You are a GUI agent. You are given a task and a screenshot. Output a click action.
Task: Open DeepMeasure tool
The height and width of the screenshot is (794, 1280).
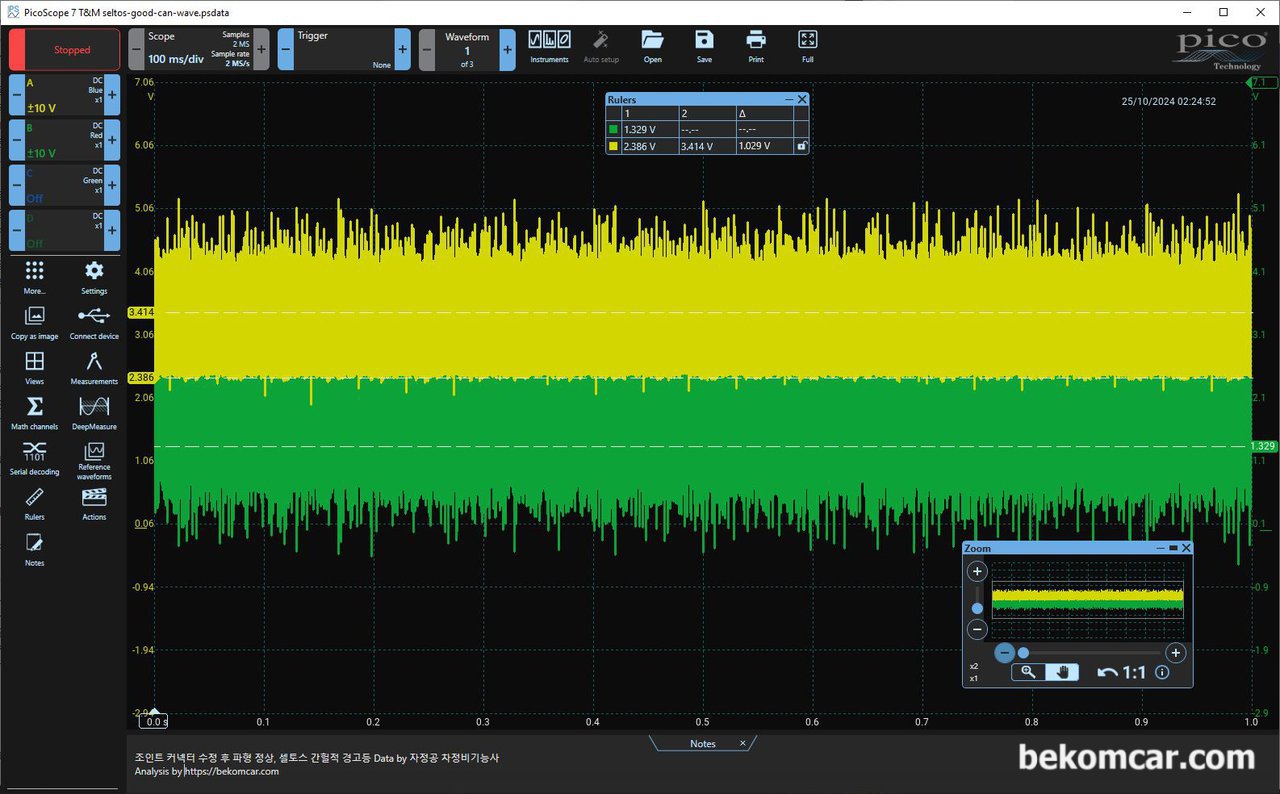pos(94,413)
